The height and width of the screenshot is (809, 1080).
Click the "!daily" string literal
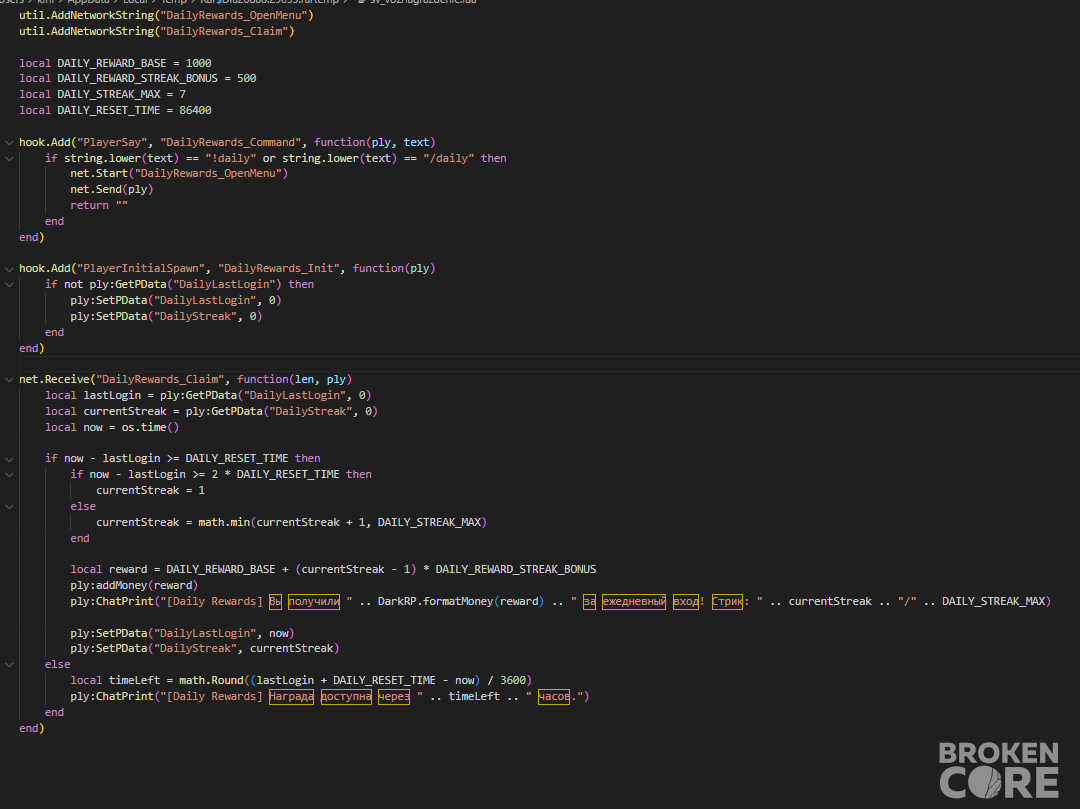coord(230,158)
